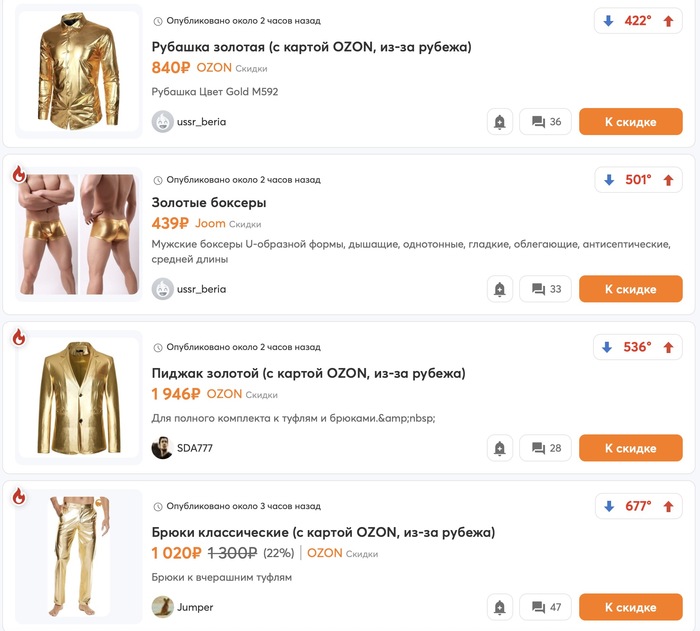Image resolution: width=700 pixels, height=631 pixels.
Task: Open the golden trousers product thumbnail
Action: click(79, 556)
